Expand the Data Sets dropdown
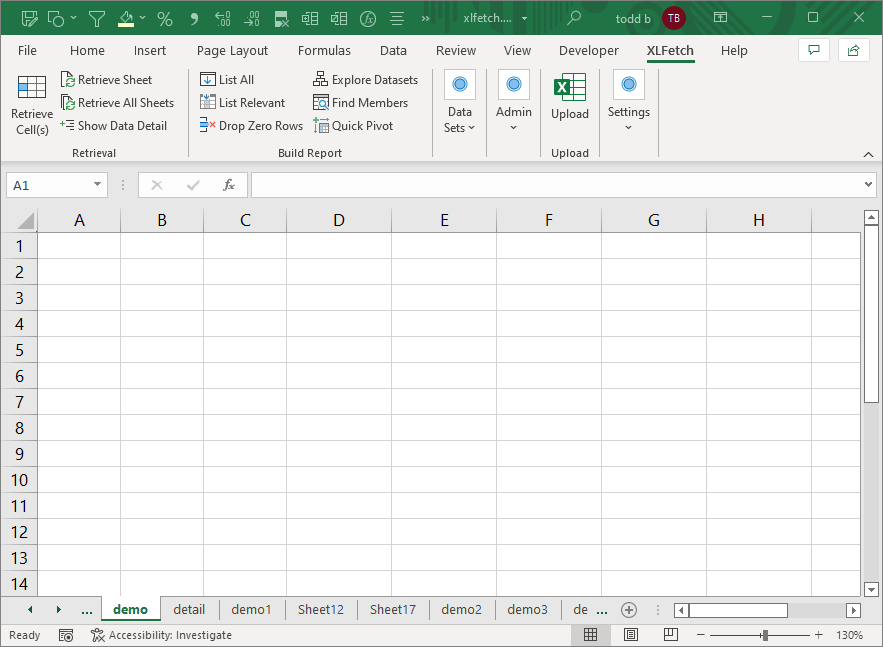 (460, 120)
